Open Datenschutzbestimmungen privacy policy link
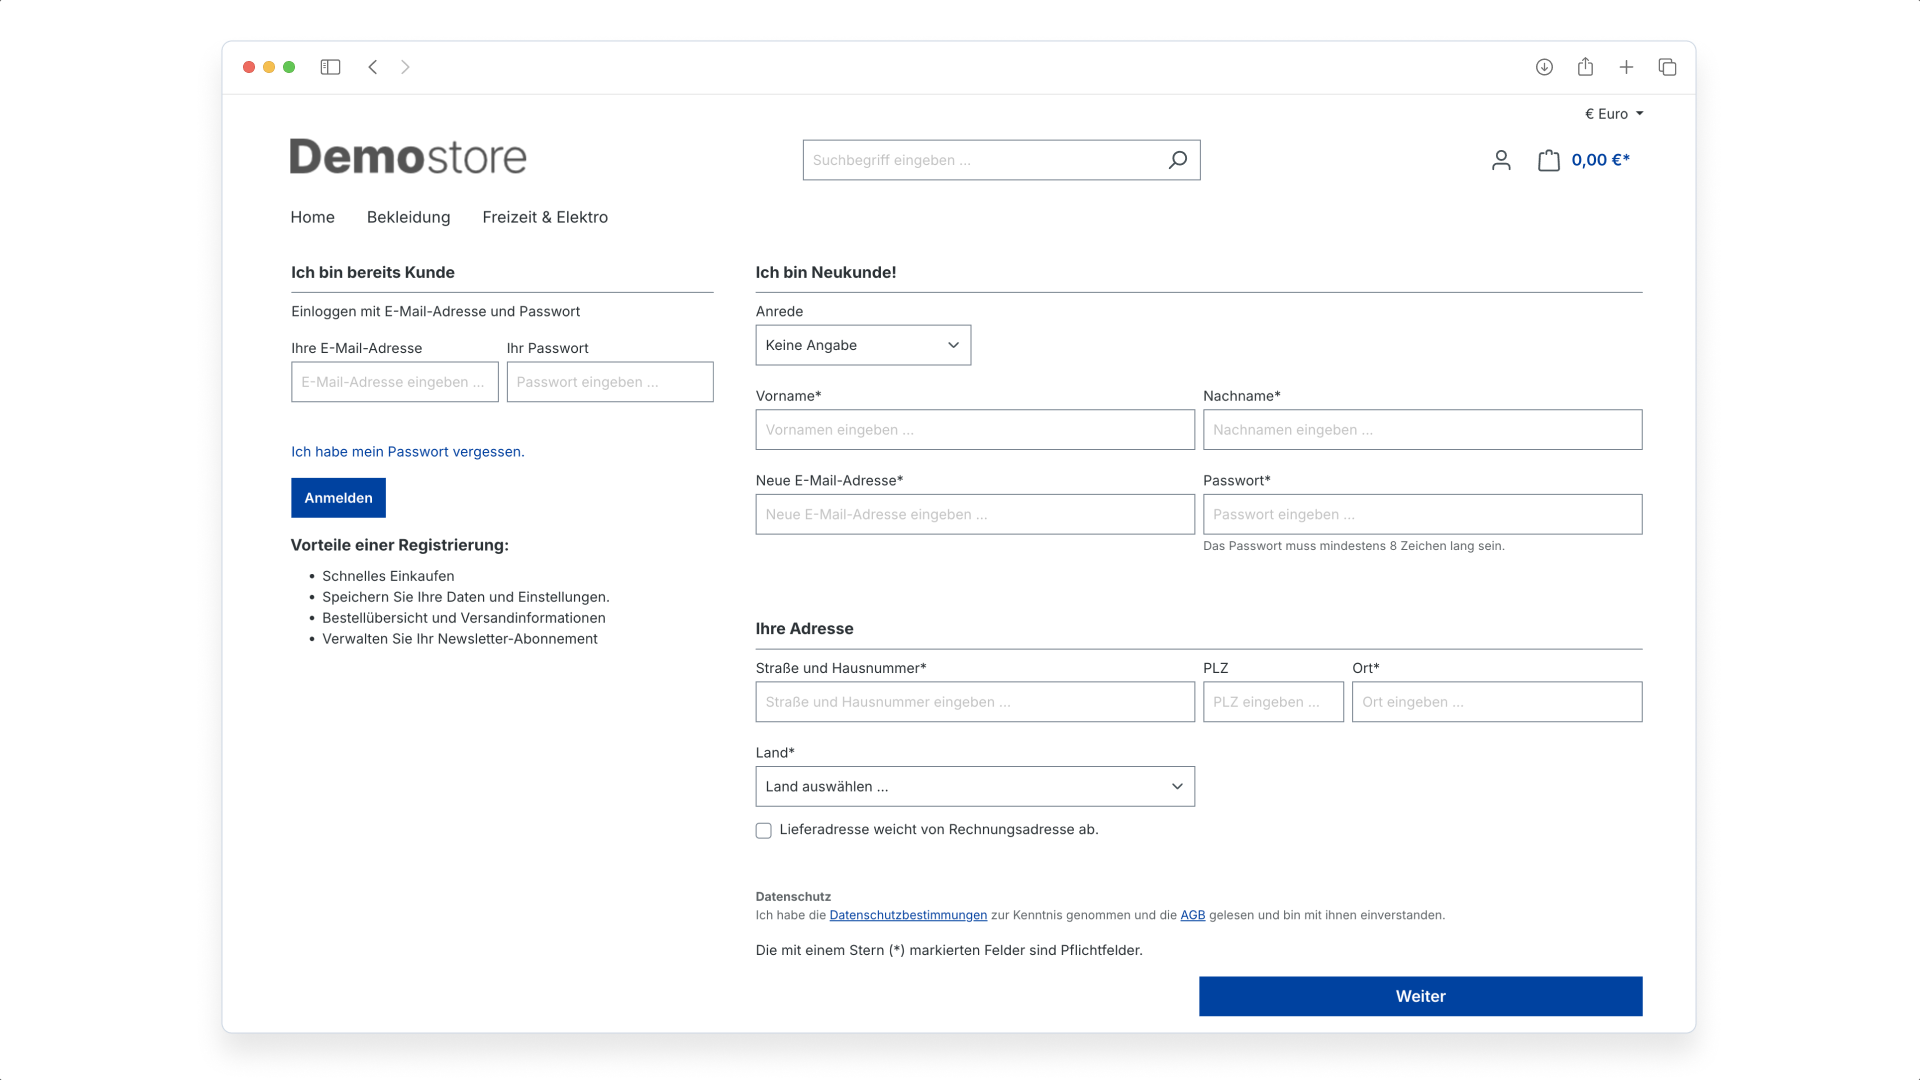 click(907, 915)
